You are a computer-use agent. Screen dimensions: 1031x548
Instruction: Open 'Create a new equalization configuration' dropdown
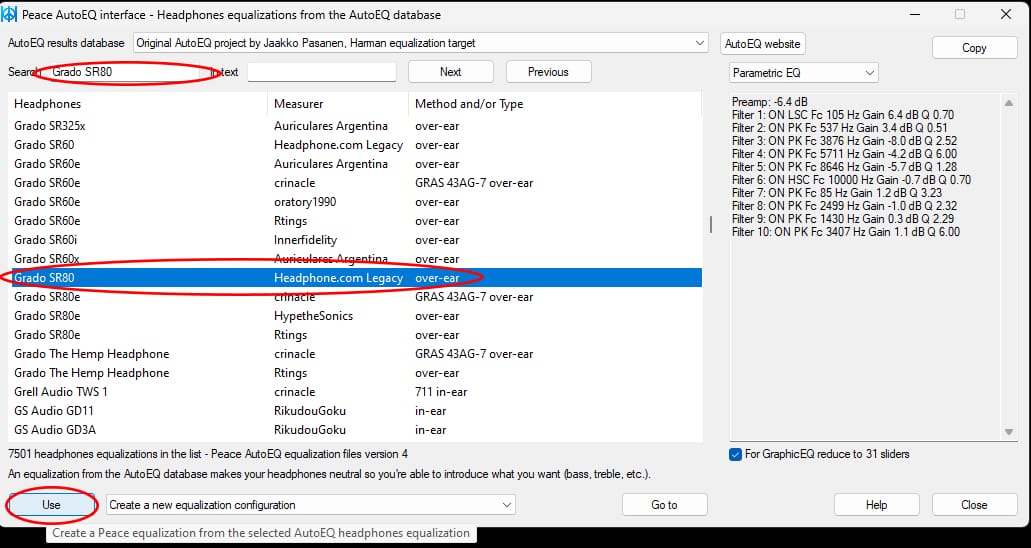pos(310,505)
